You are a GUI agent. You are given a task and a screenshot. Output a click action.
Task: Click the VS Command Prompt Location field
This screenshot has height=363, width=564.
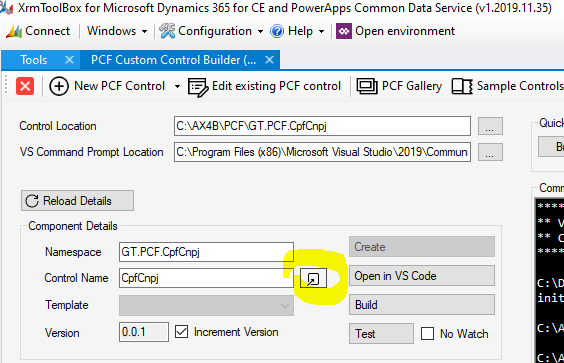(322, 152)
